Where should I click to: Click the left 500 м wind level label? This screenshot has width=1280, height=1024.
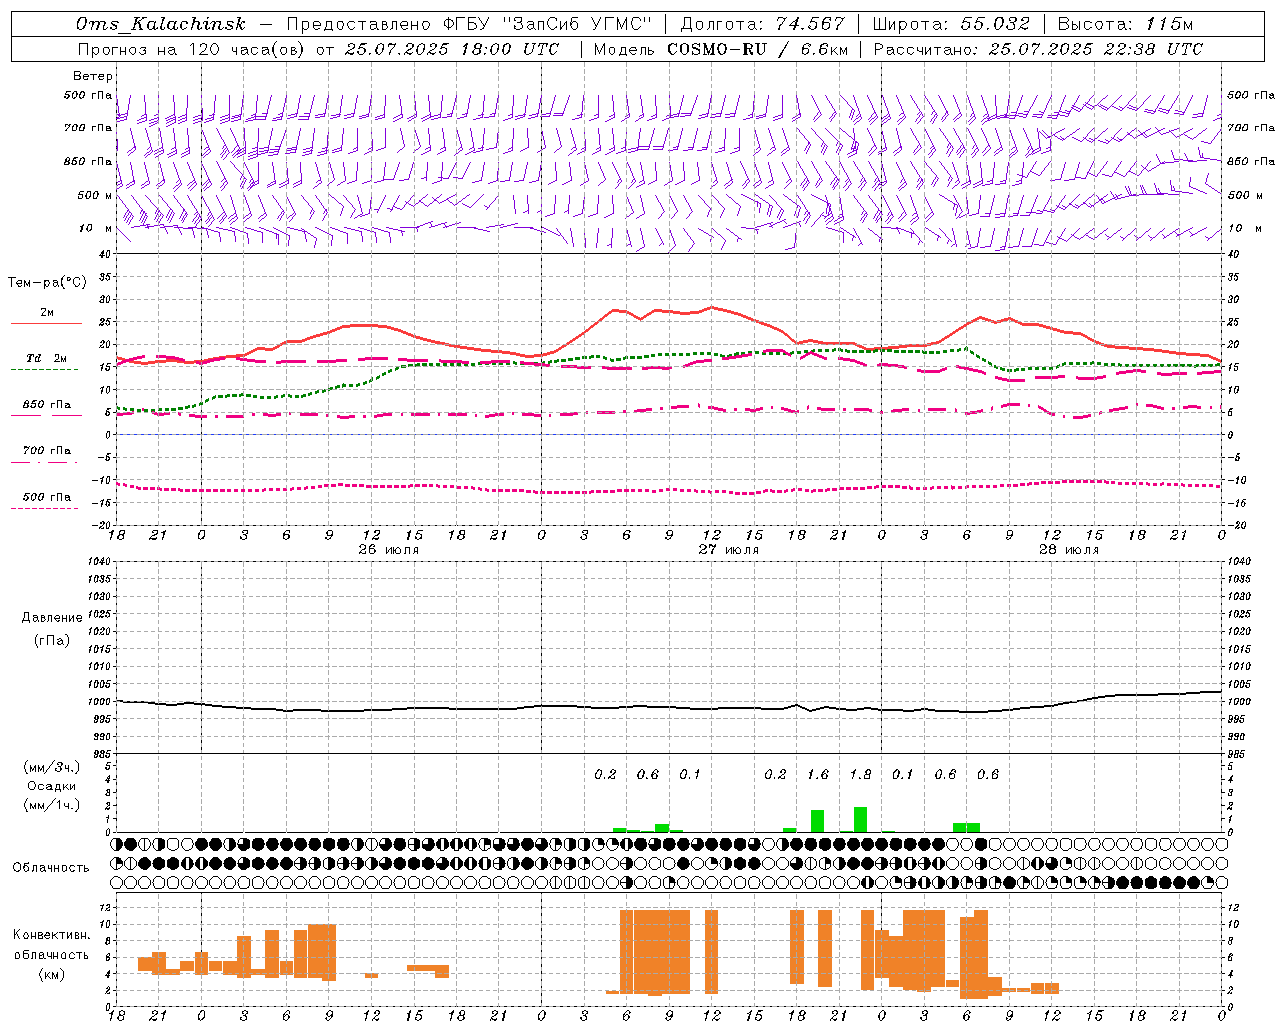coord(95,195)
